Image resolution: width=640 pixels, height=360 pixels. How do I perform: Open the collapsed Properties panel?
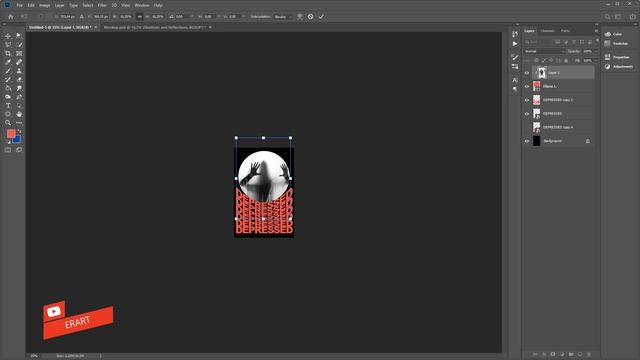click(x=618, y=57)
